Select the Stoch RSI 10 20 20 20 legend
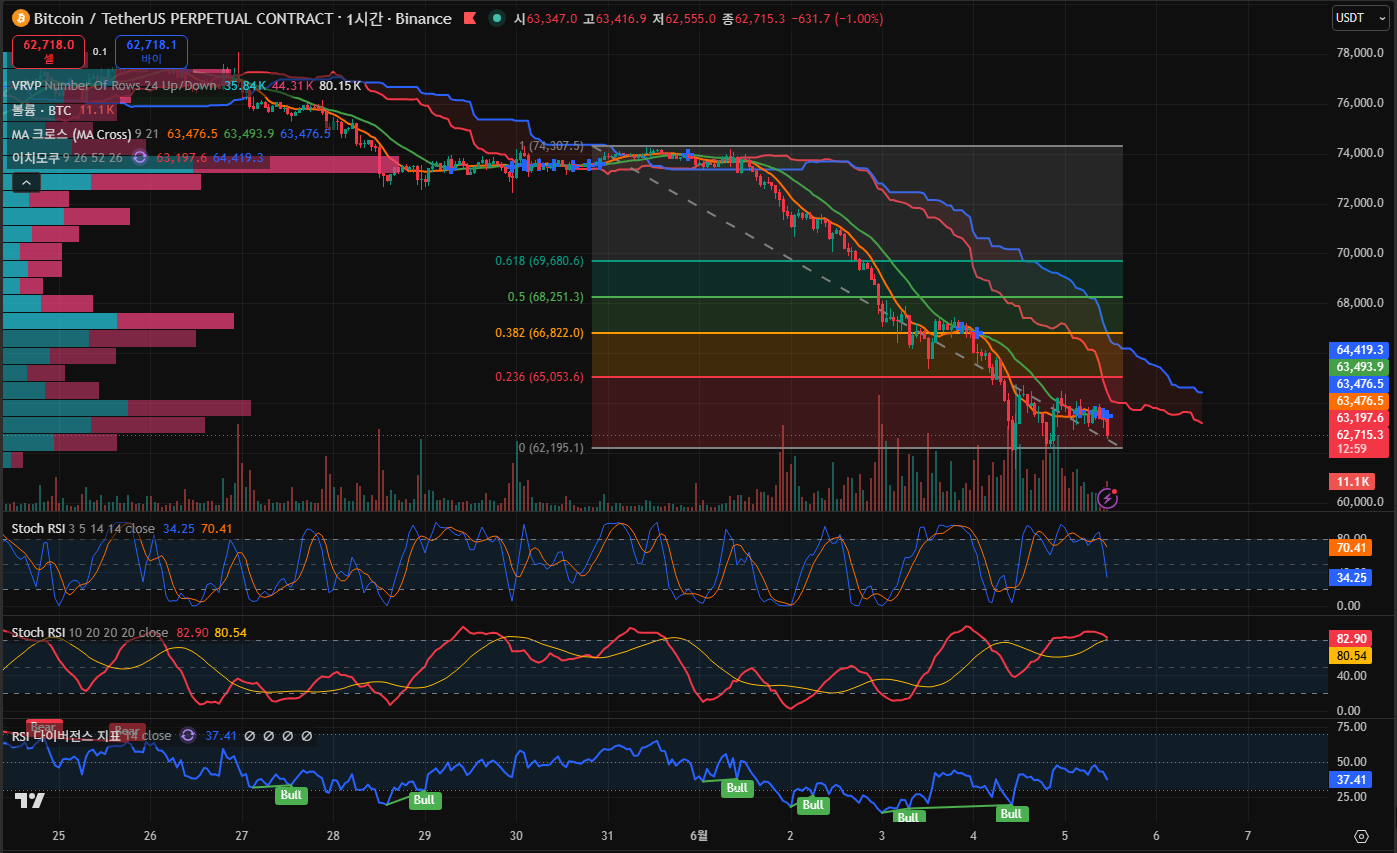Image resolution: width=1397 pixels, height=853 pixels. (x=90, y=632)
